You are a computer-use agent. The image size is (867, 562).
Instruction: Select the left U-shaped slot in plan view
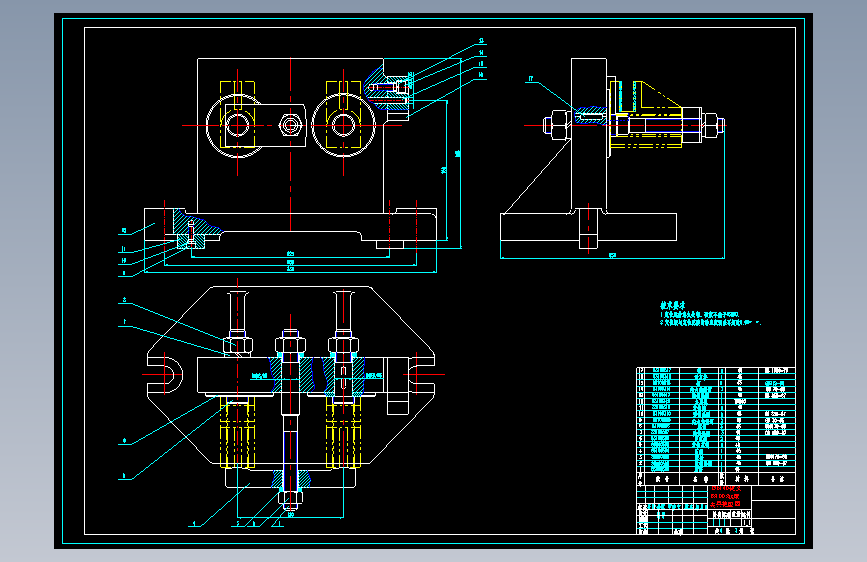(x=165, y=374)
